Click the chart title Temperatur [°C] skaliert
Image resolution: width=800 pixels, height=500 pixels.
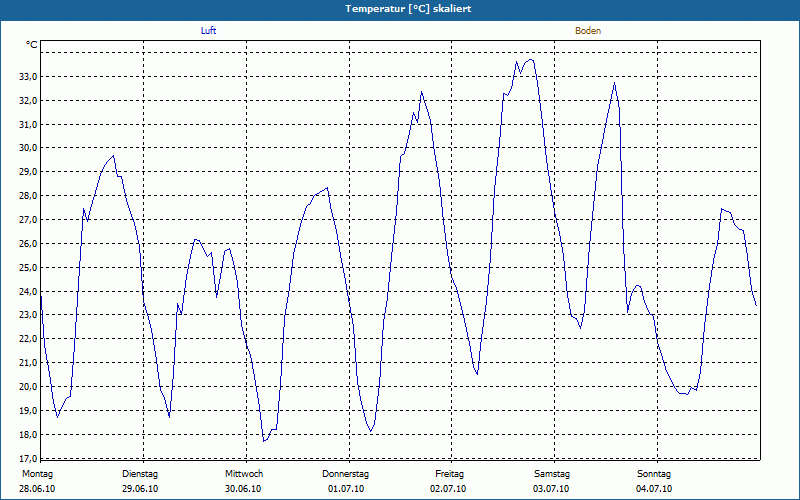[408, 9]
